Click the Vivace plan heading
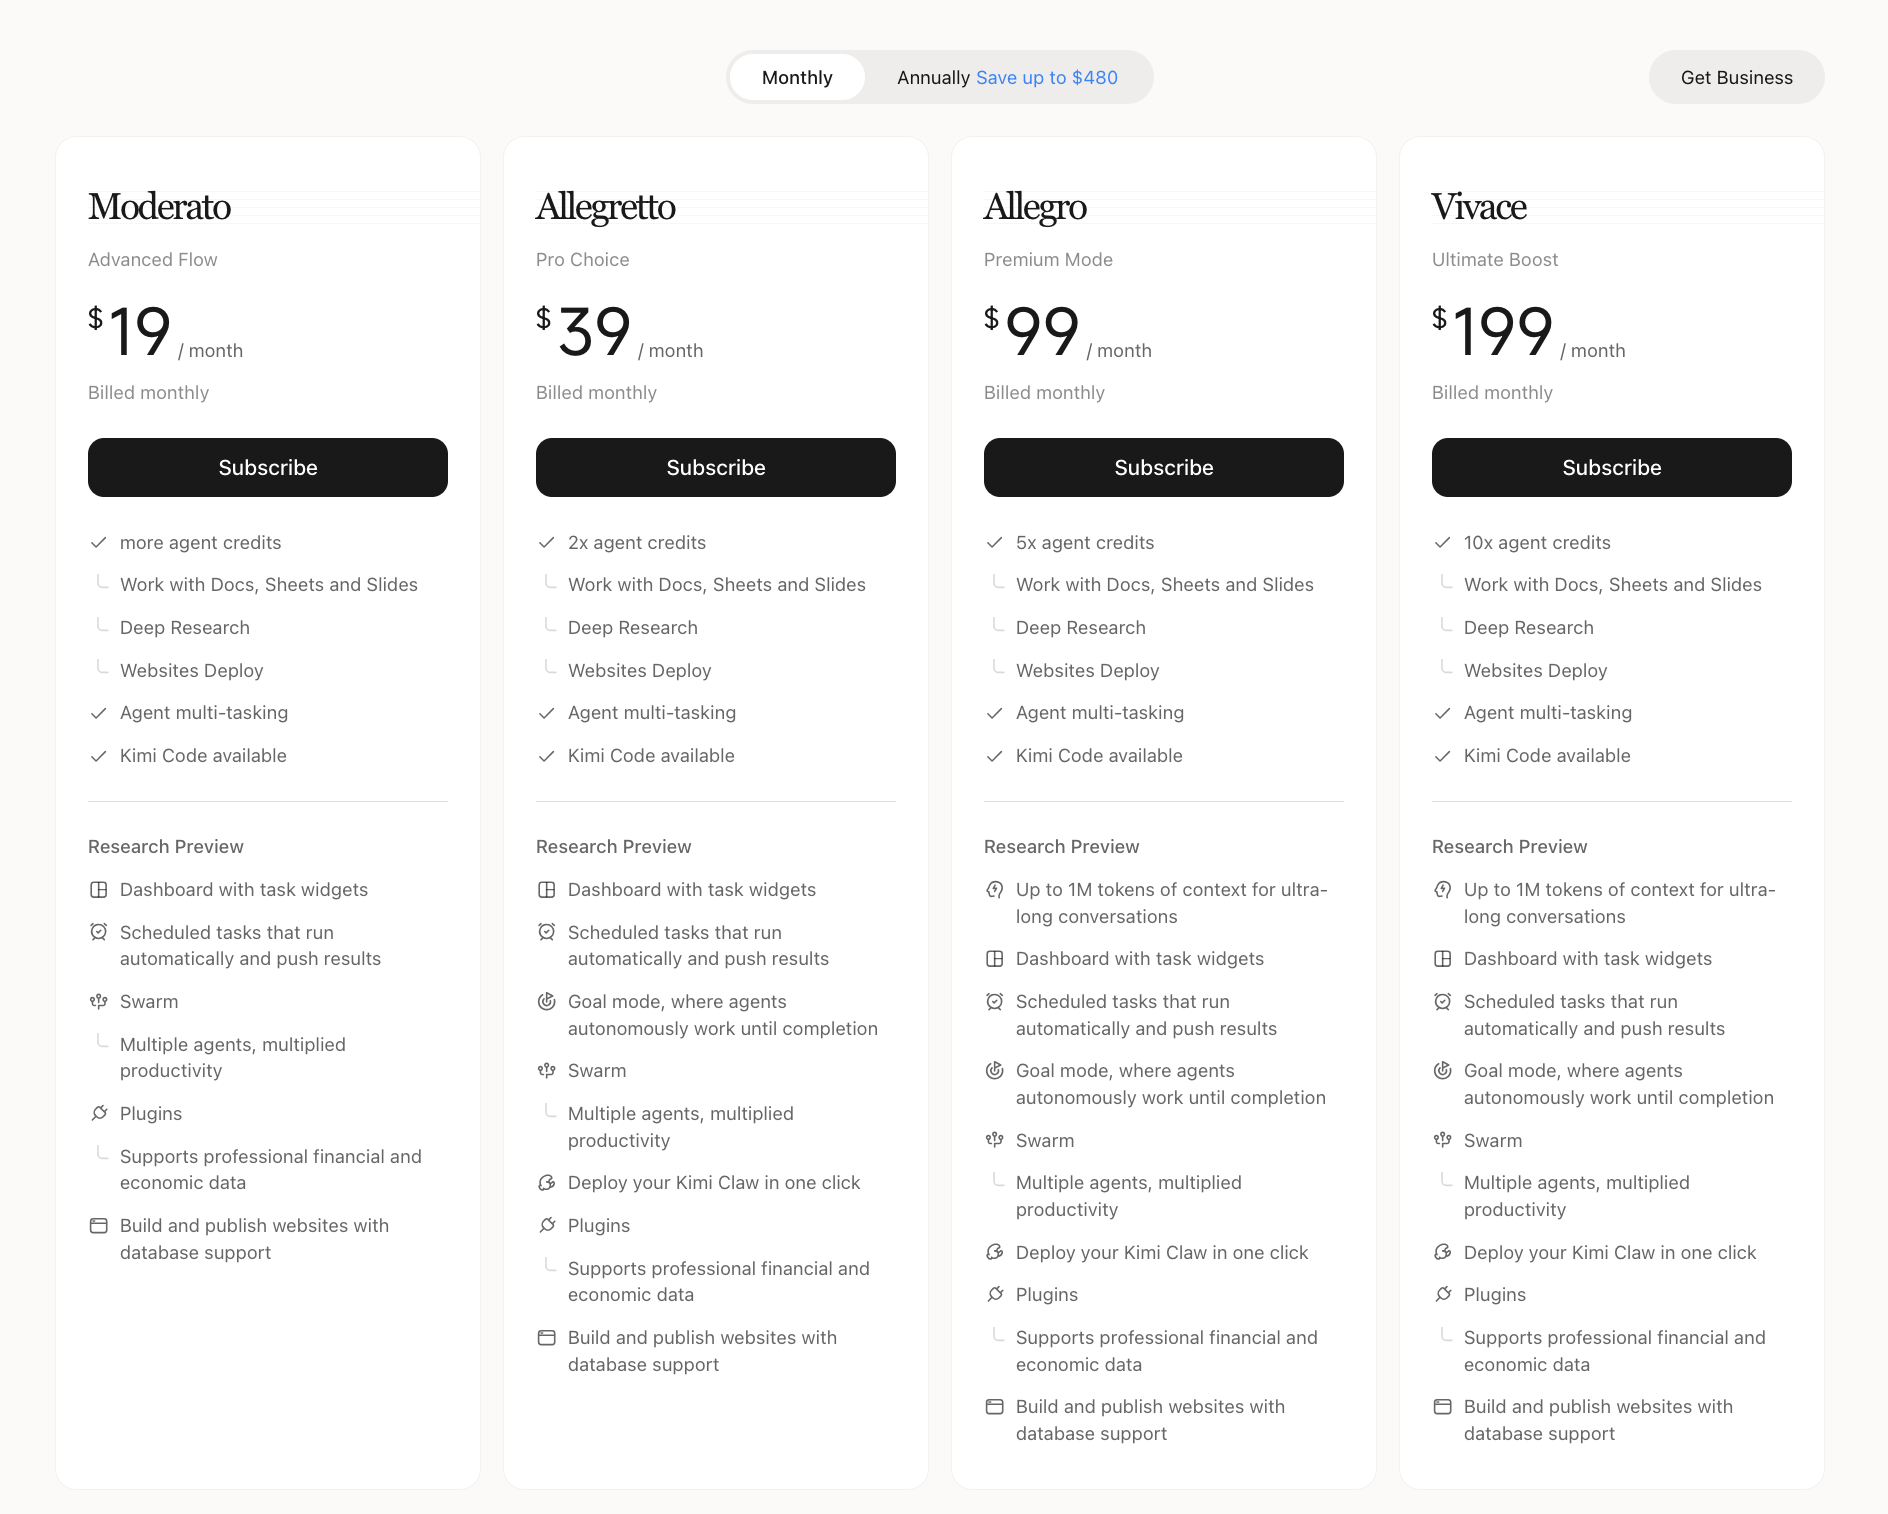 1479,207
